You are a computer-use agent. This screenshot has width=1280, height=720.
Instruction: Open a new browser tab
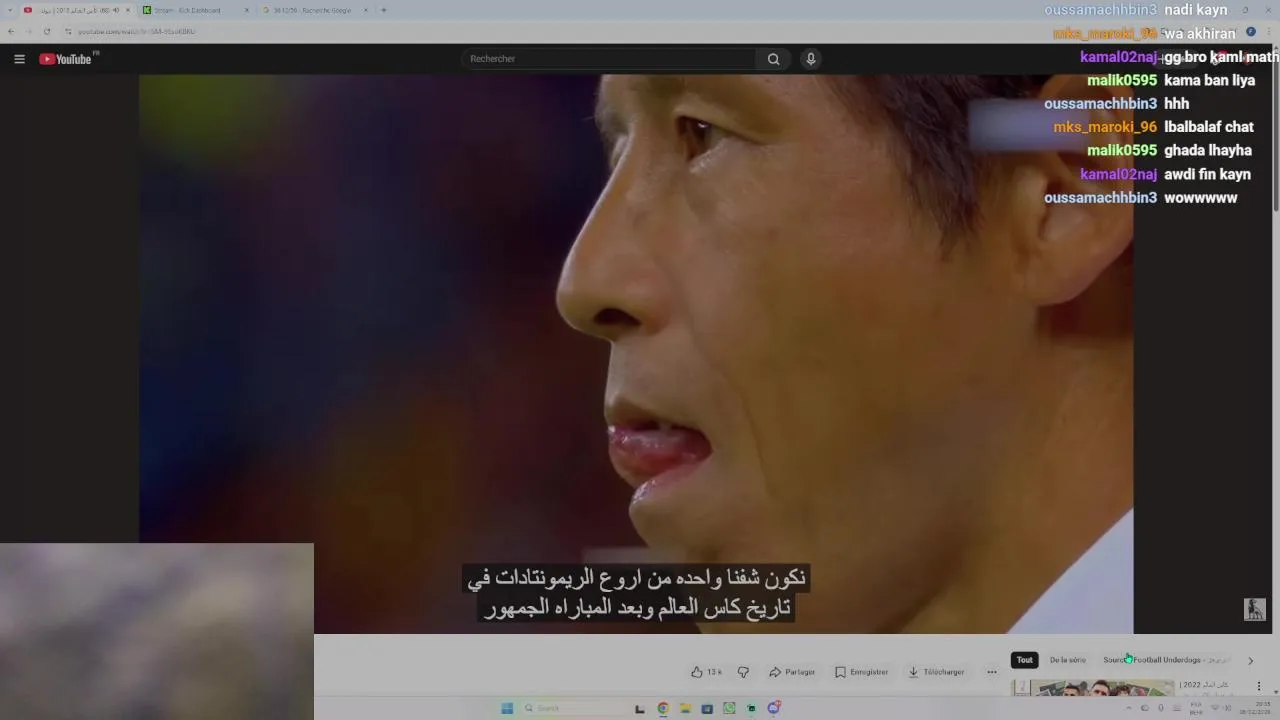click(384, 10)
